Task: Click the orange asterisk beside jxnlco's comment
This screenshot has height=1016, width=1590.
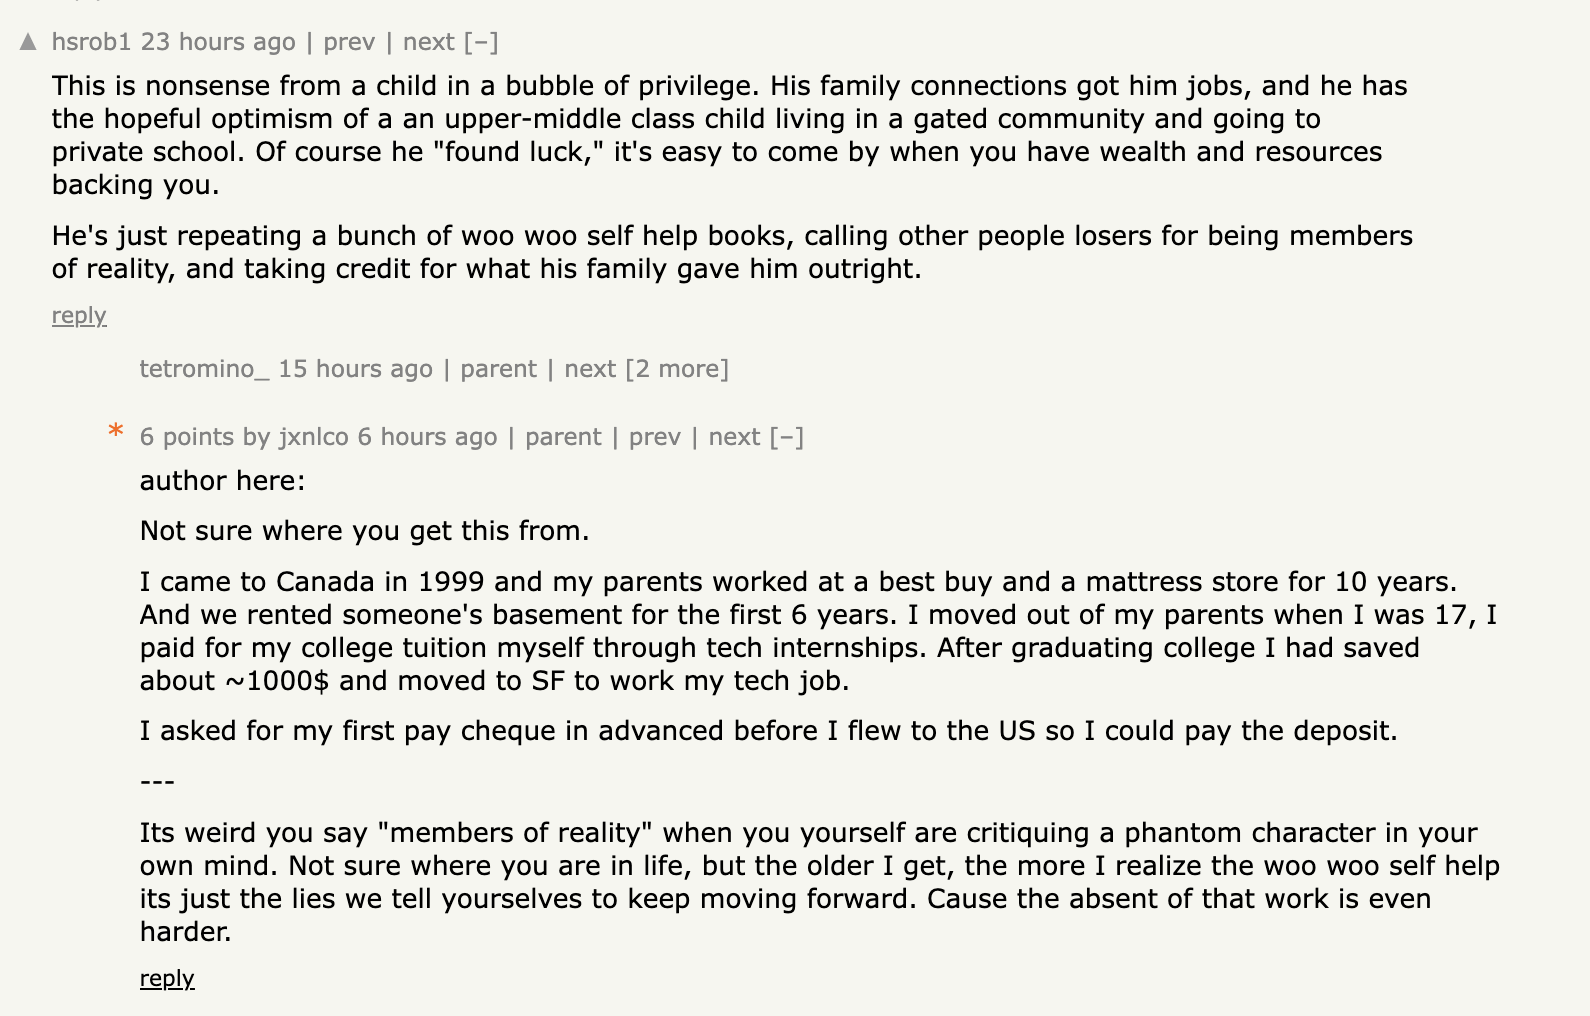Action: 116,432
